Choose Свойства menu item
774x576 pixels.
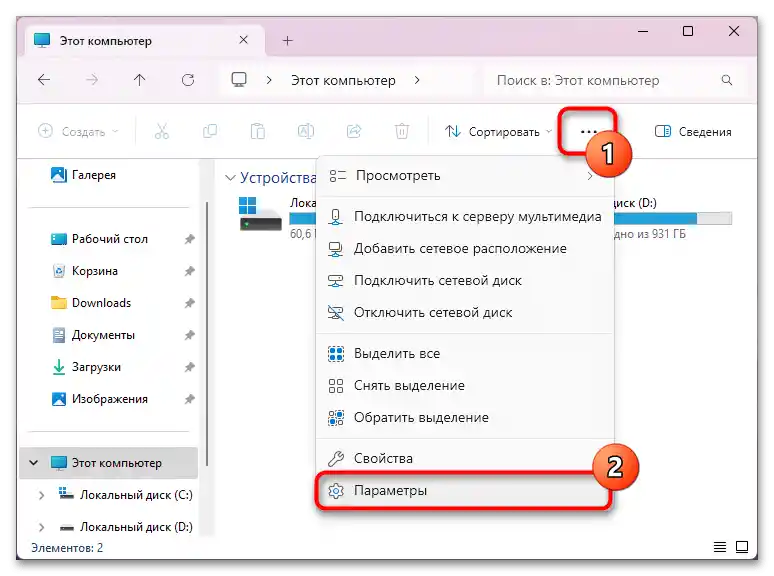(464, 459)
